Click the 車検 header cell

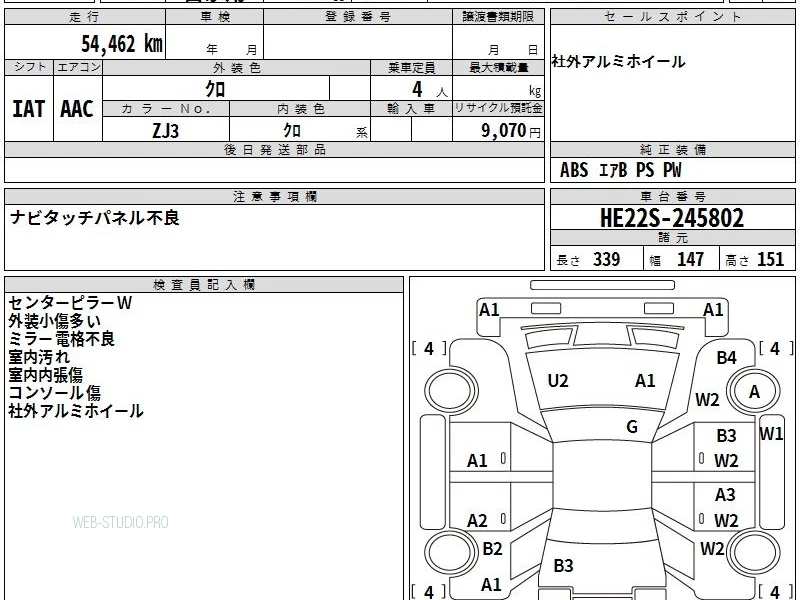tap(215, 17)
